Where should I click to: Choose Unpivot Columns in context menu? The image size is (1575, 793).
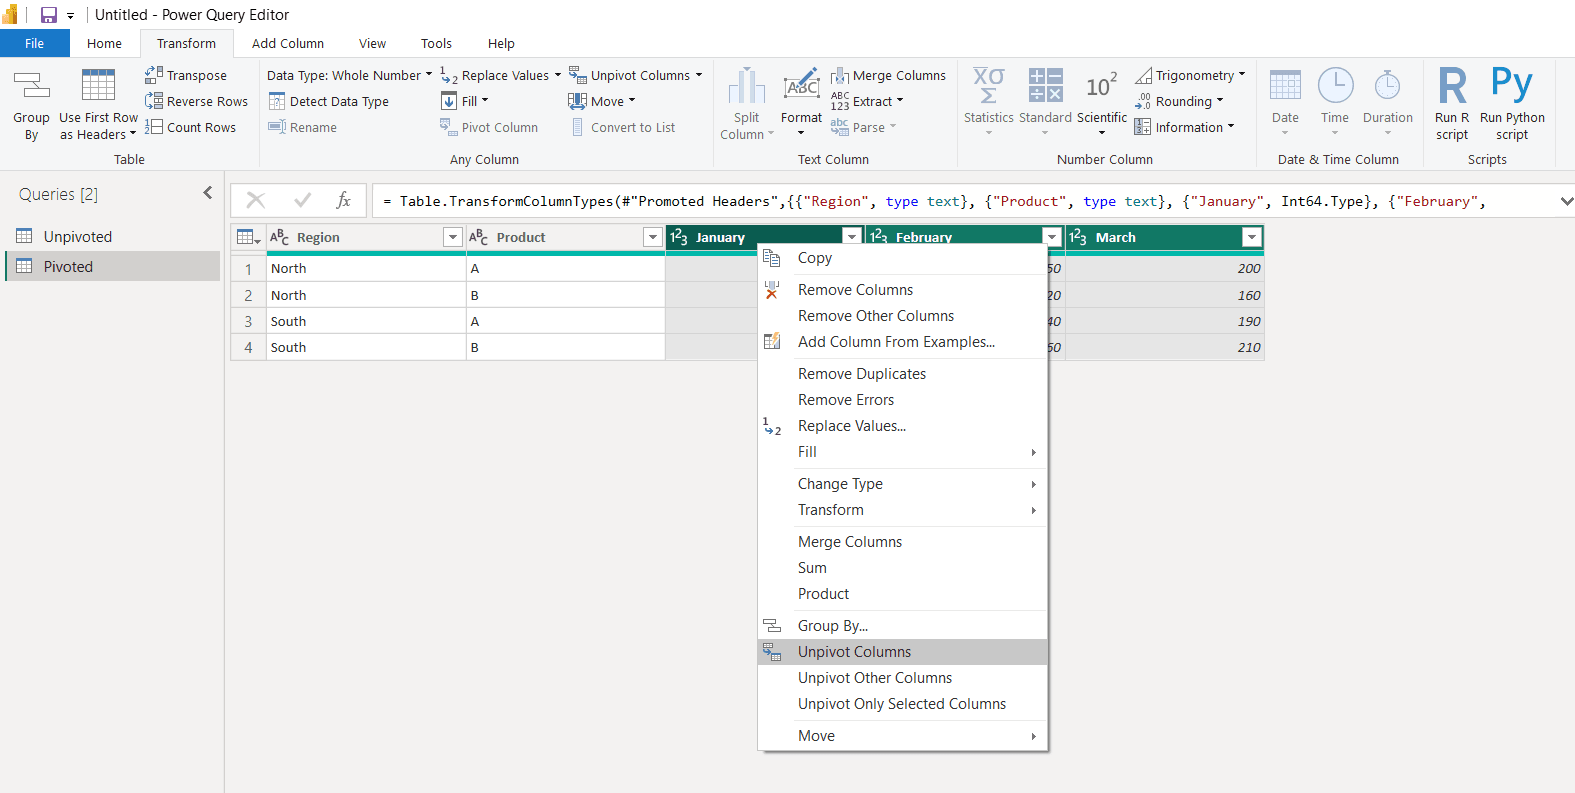click(x=902, y=652)
